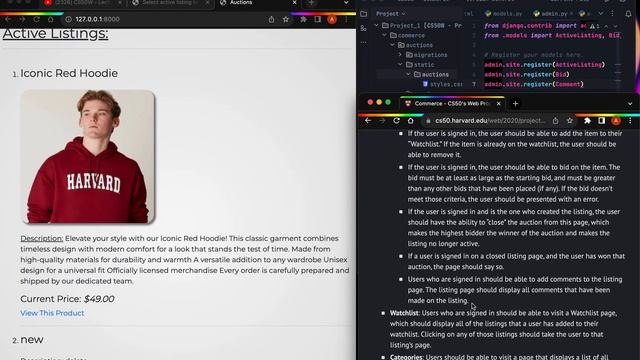Collapse the commerce folder

[x=384, y=36]
